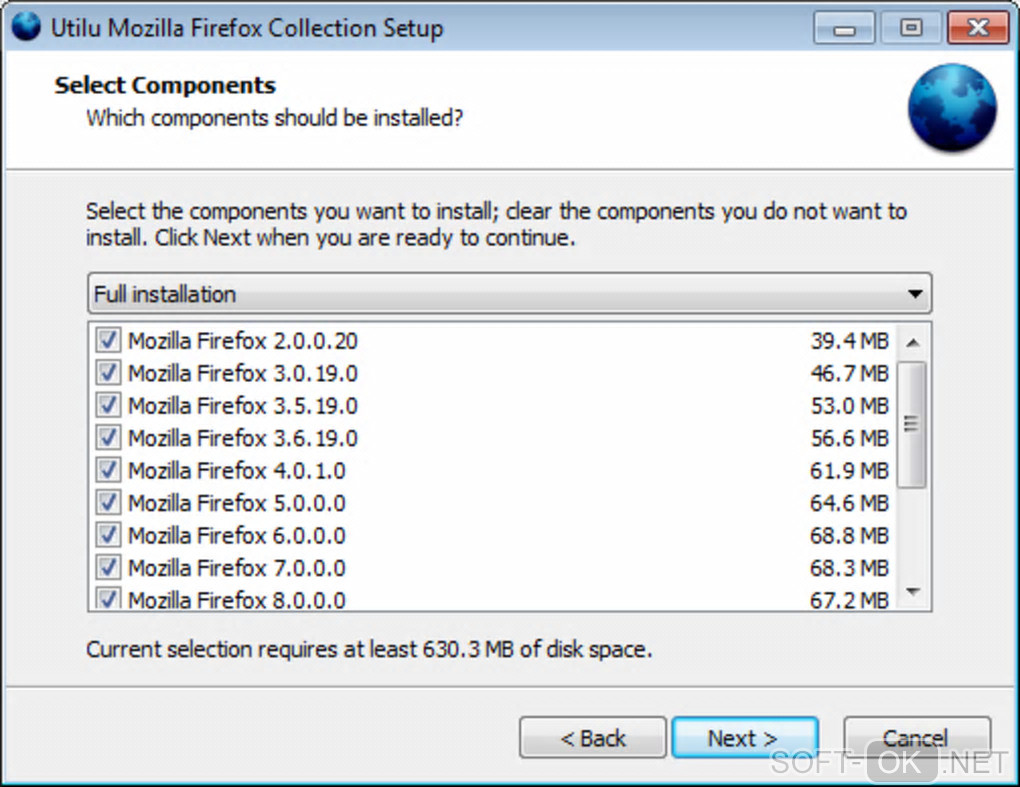
Task: Select the Mozilla Firefox 5.0.0.0 list item
Action: coord(237,503)
